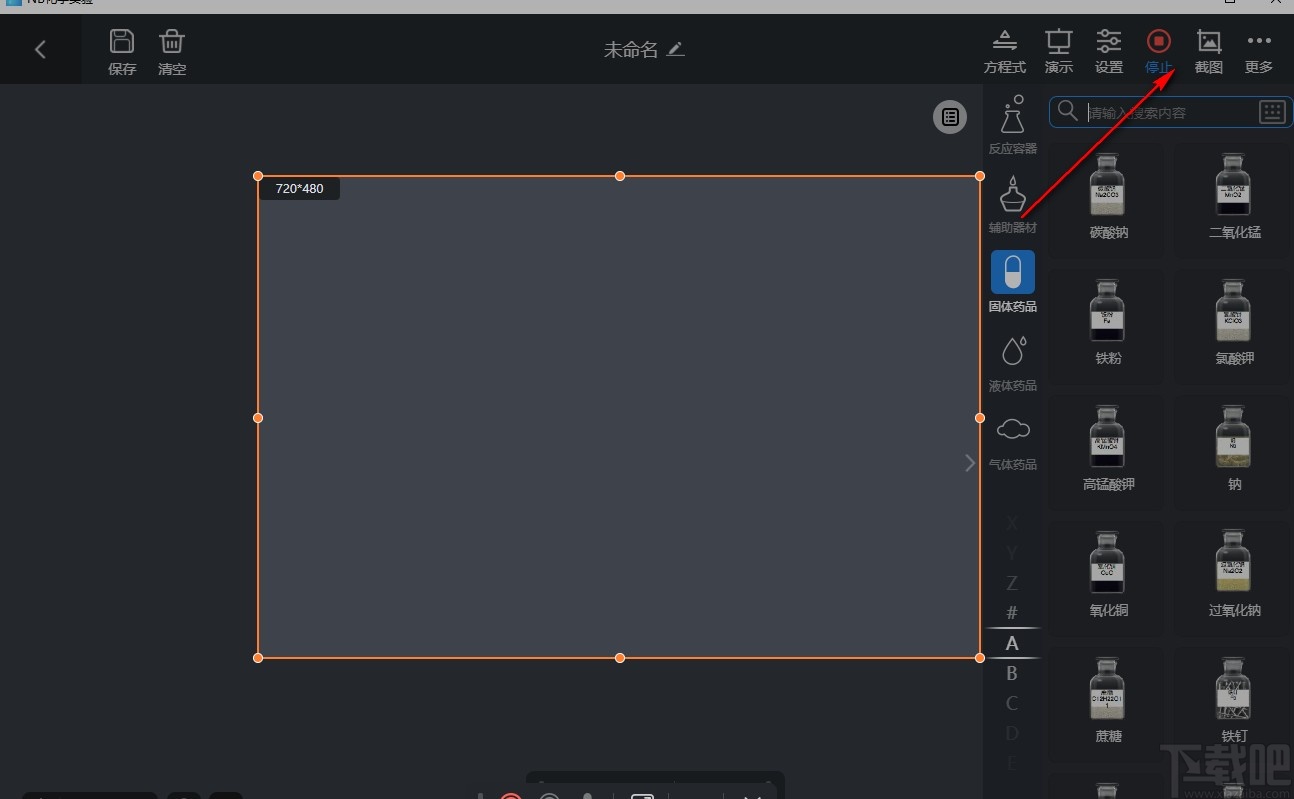Select letter A in the alphabet index
The image size is (1294, 799).
click(1012, 643)
